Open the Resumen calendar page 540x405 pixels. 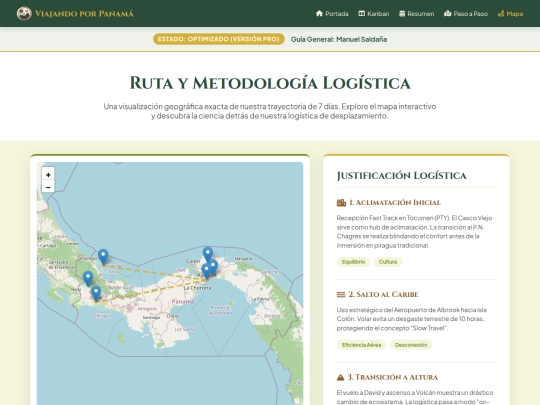click(x=416, y=14)
